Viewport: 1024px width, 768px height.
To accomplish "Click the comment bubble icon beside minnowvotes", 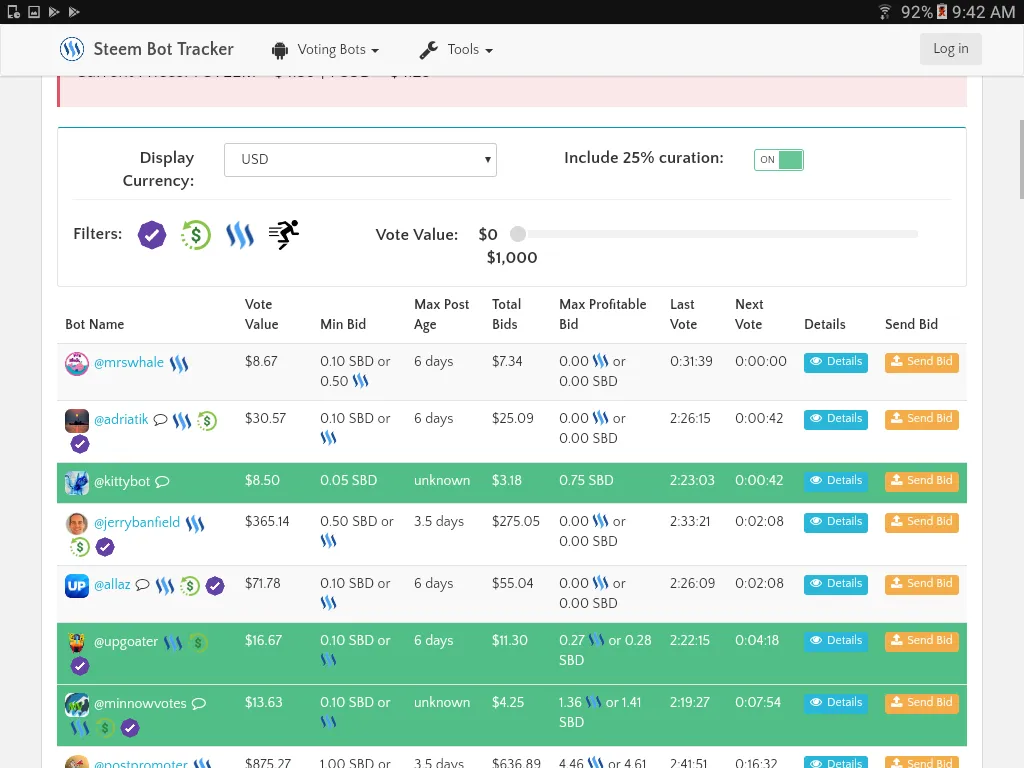I will [199, 704].
